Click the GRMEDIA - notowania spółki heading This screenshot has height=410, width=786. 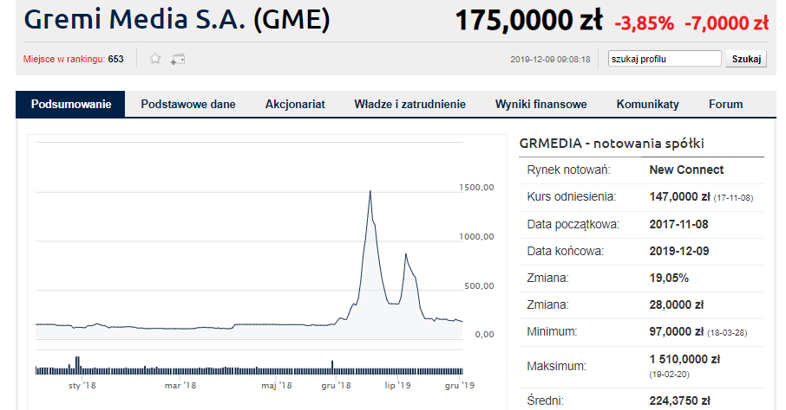click(x=612, y=143)
